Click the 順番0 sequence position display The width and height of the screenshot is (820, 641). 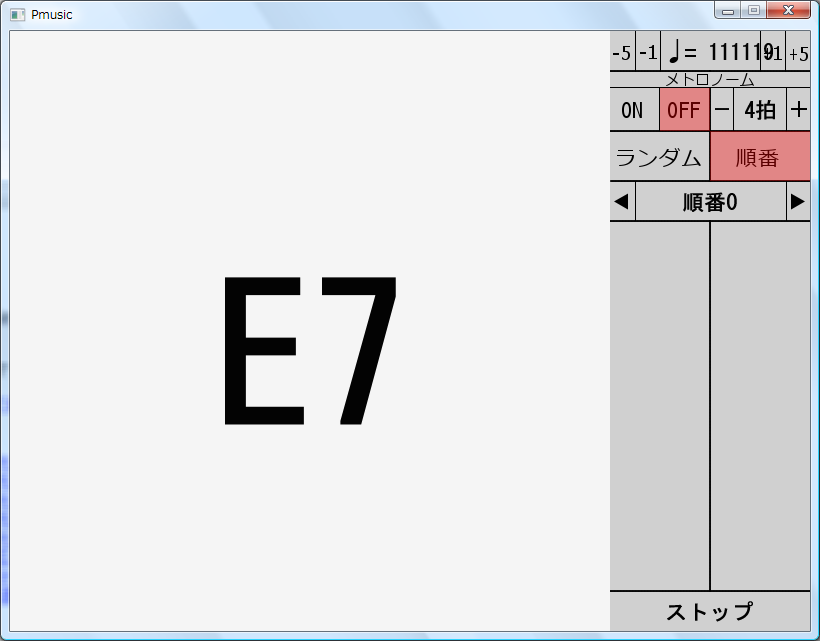pos(708,201)
